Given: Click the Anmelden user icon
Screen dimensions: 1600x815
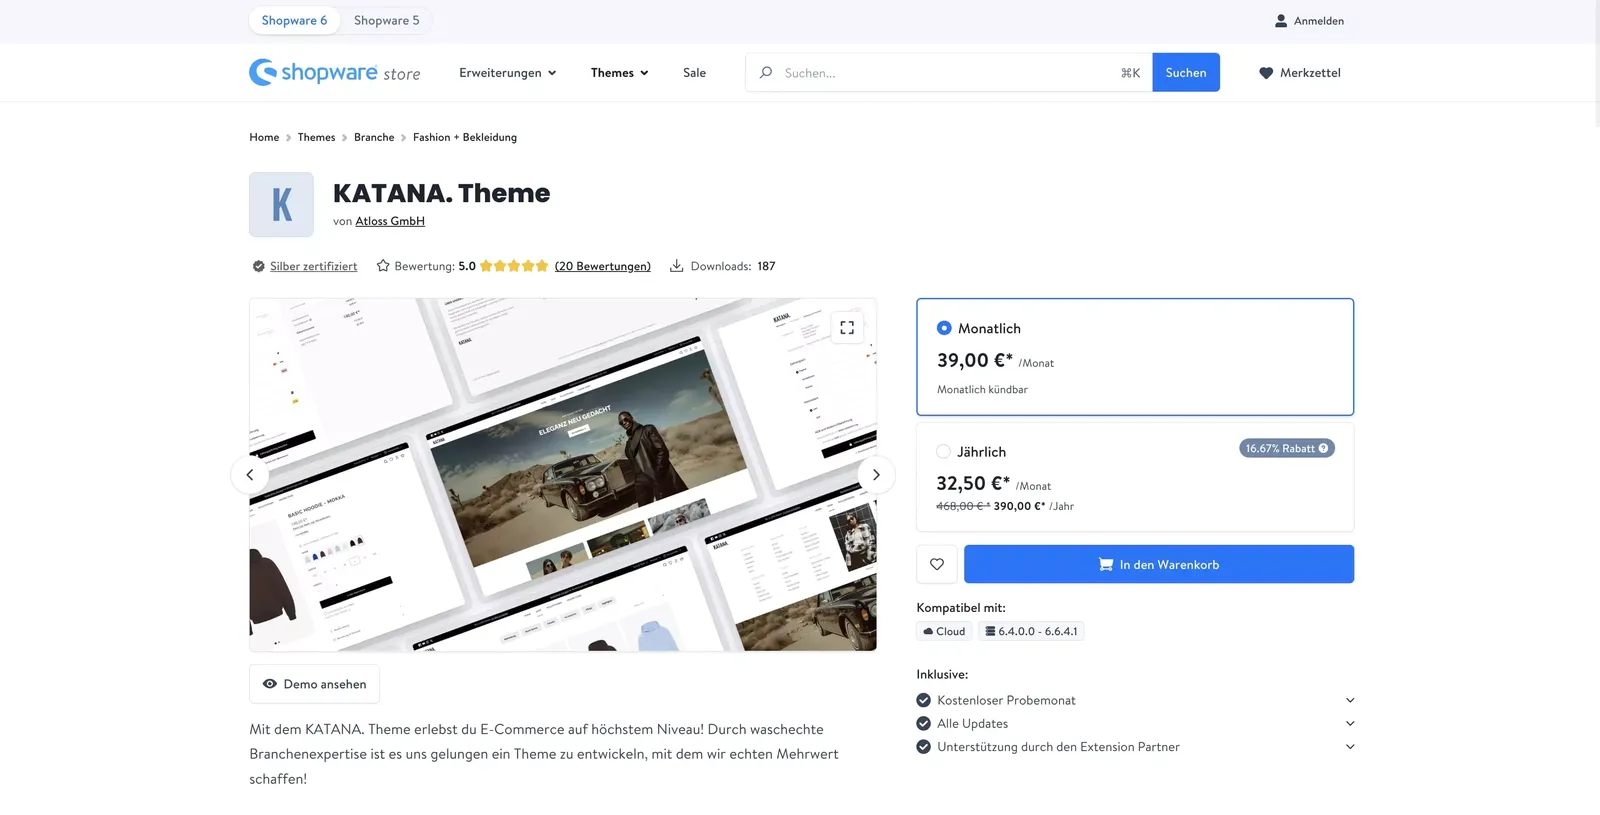Looking at the screenshot, I should tap(1280, 21).
